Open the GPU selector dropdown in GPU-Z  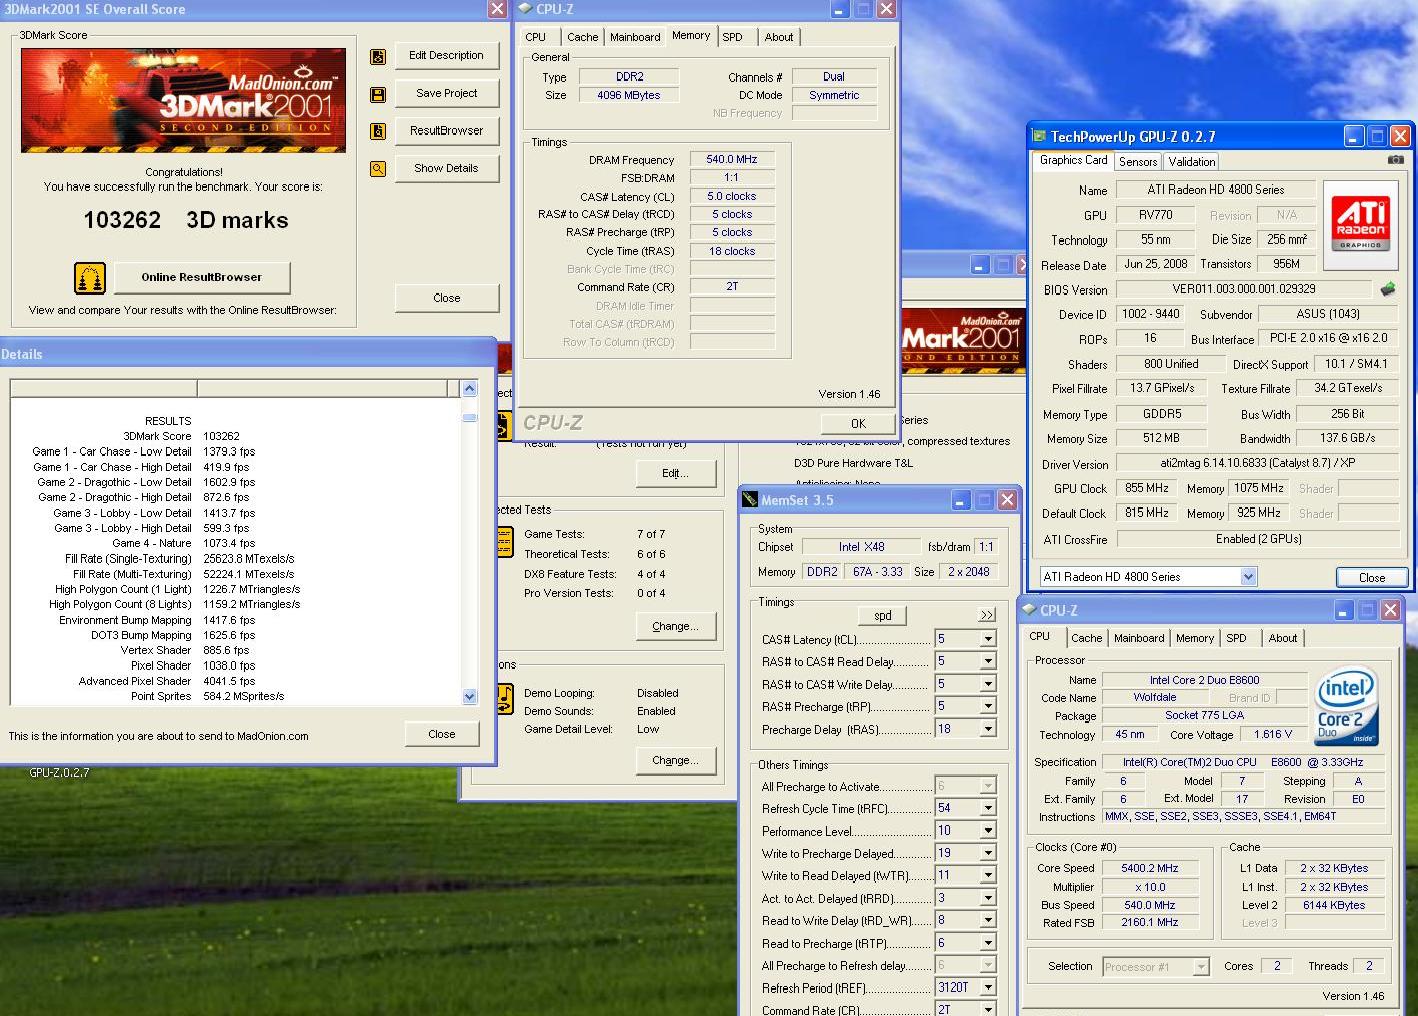(x=1248, y=577)
